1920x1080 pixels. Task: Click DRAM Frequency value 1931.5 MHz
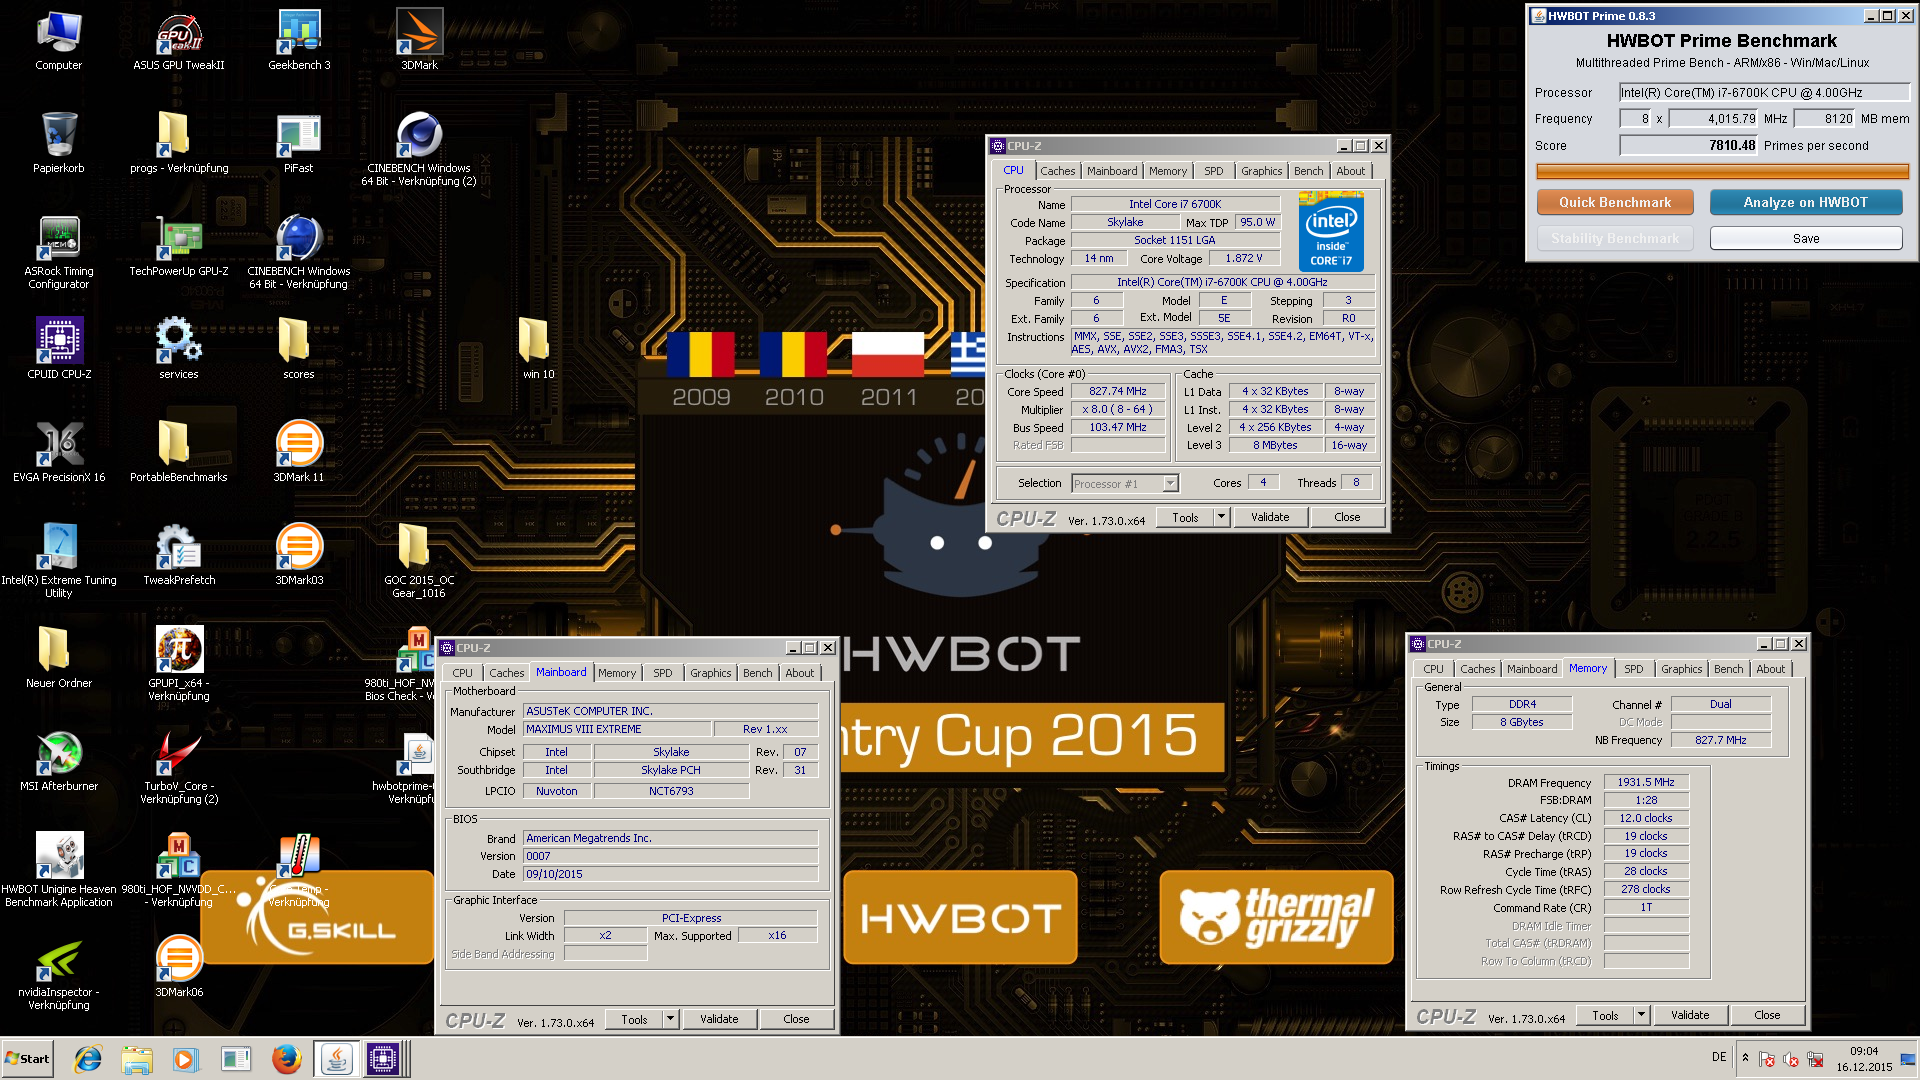(1646, 782)
